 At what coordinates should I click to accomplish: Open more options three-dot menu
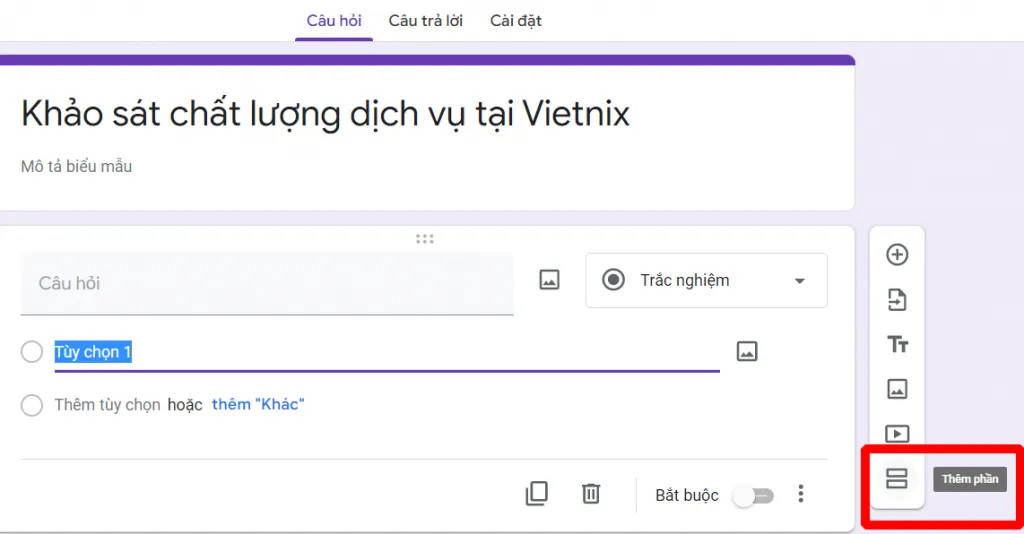pos(801,494)
